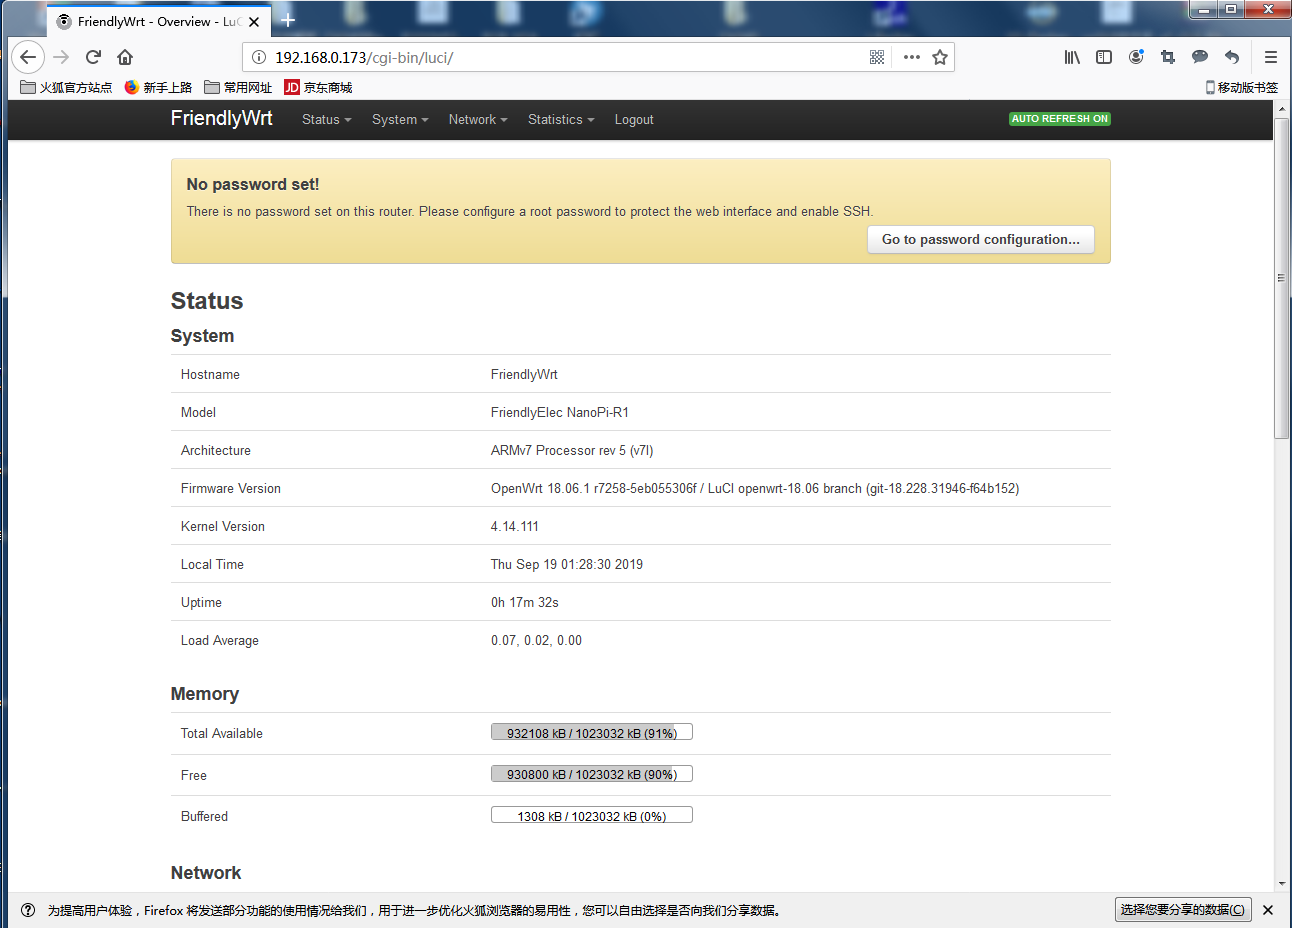
Task: Click the Network section heading
Action: [x=206, y=873]
